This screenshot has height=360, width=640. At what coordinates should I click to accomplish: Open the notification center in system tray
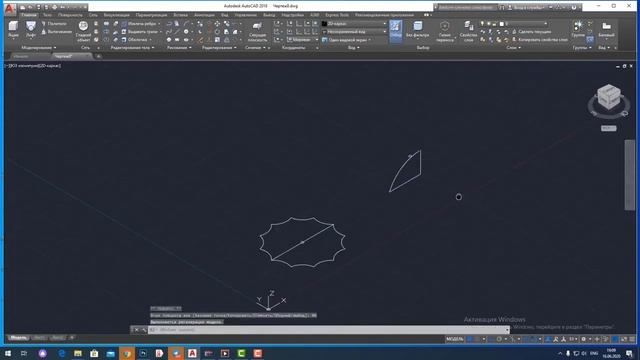point(630,353)
